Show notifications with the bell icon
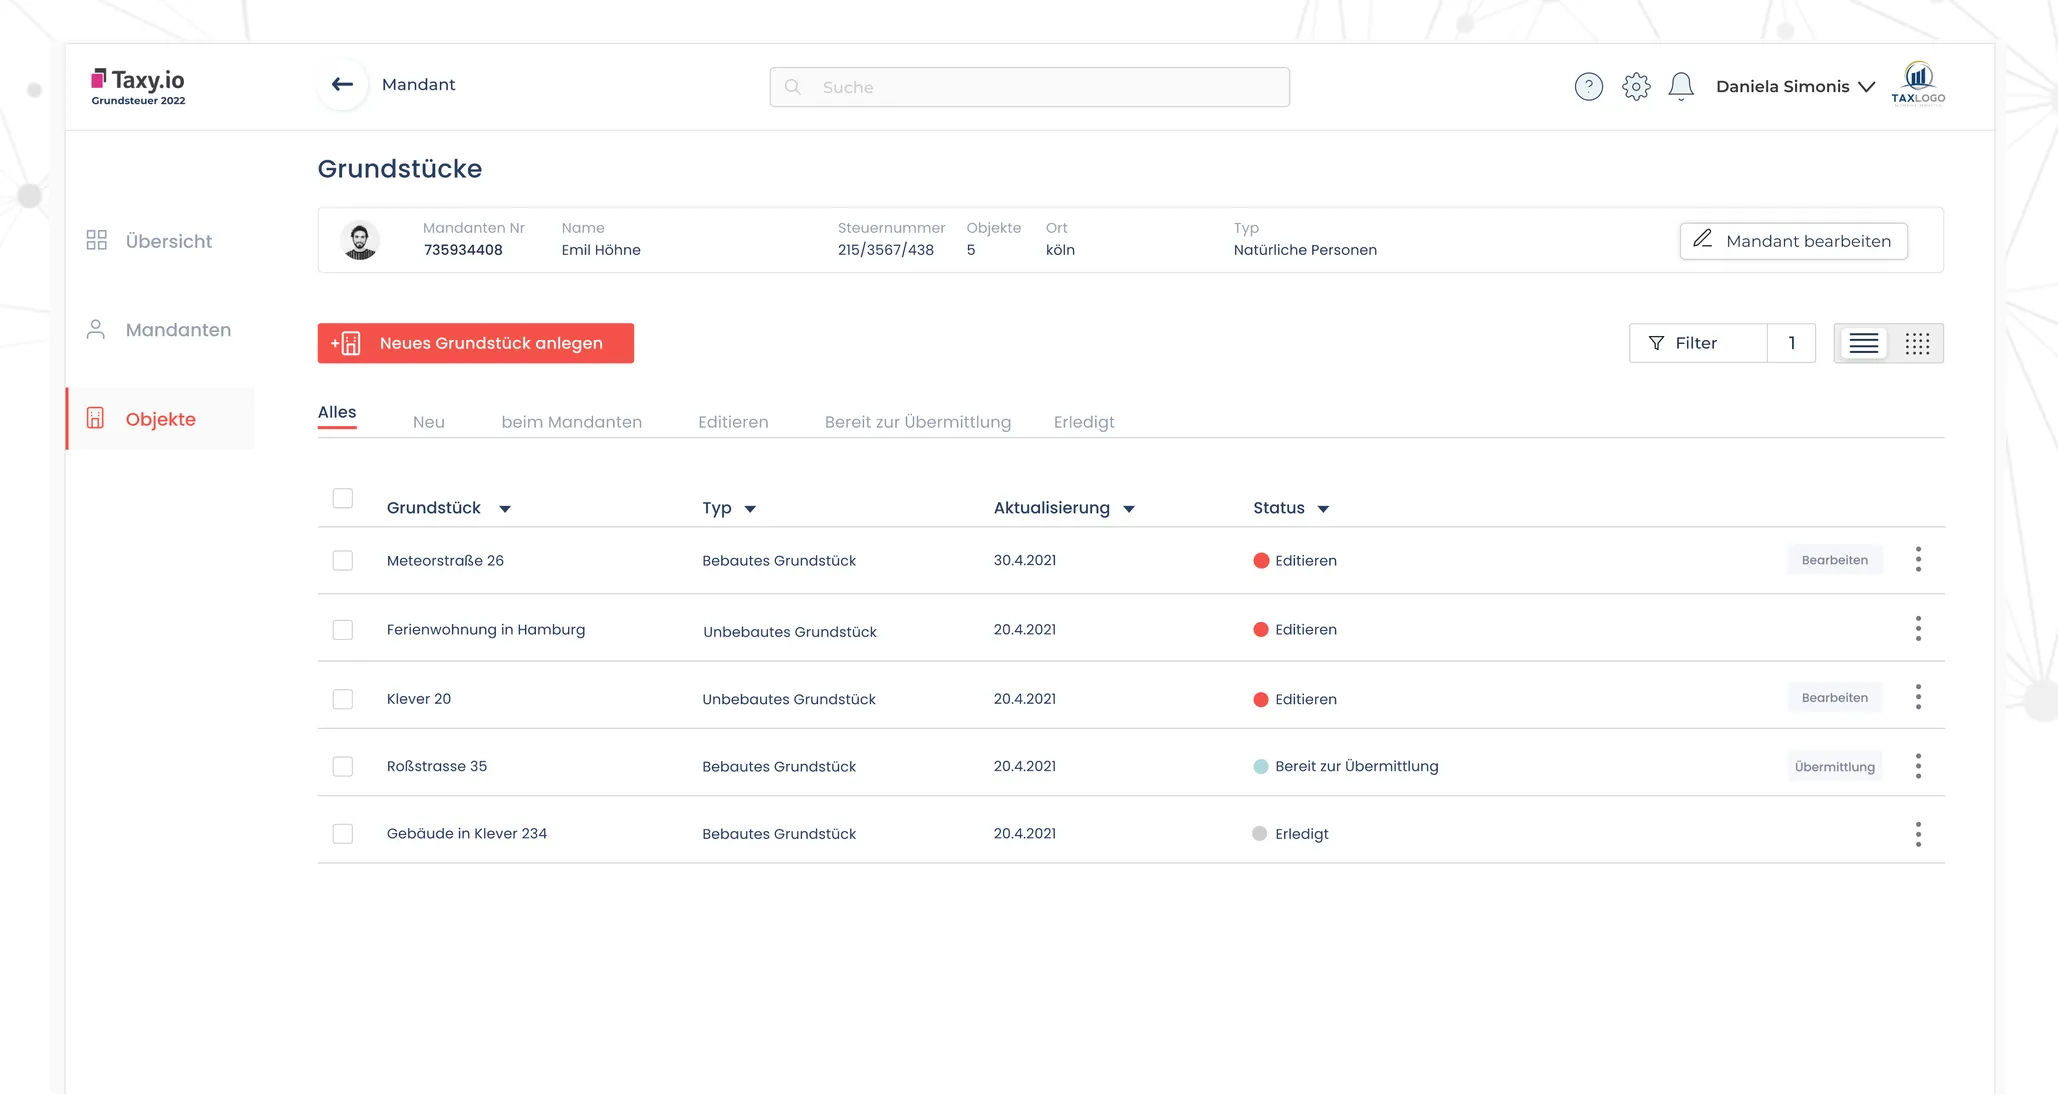This screenshot has height=1096, width=2058. pyautogui.click(x=1681, y=87)
